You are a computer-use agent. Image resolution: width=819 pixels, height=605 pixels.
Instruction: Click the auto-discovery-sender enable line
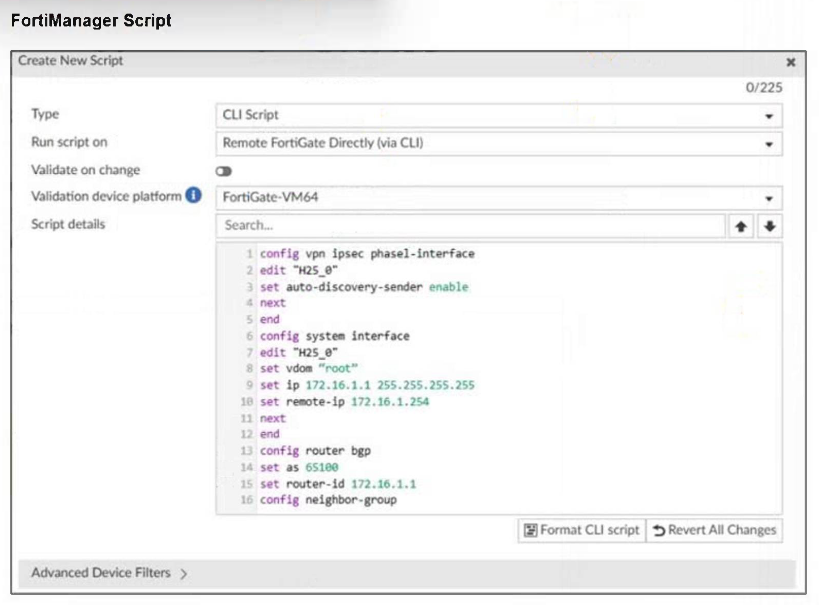click(364, 287)
